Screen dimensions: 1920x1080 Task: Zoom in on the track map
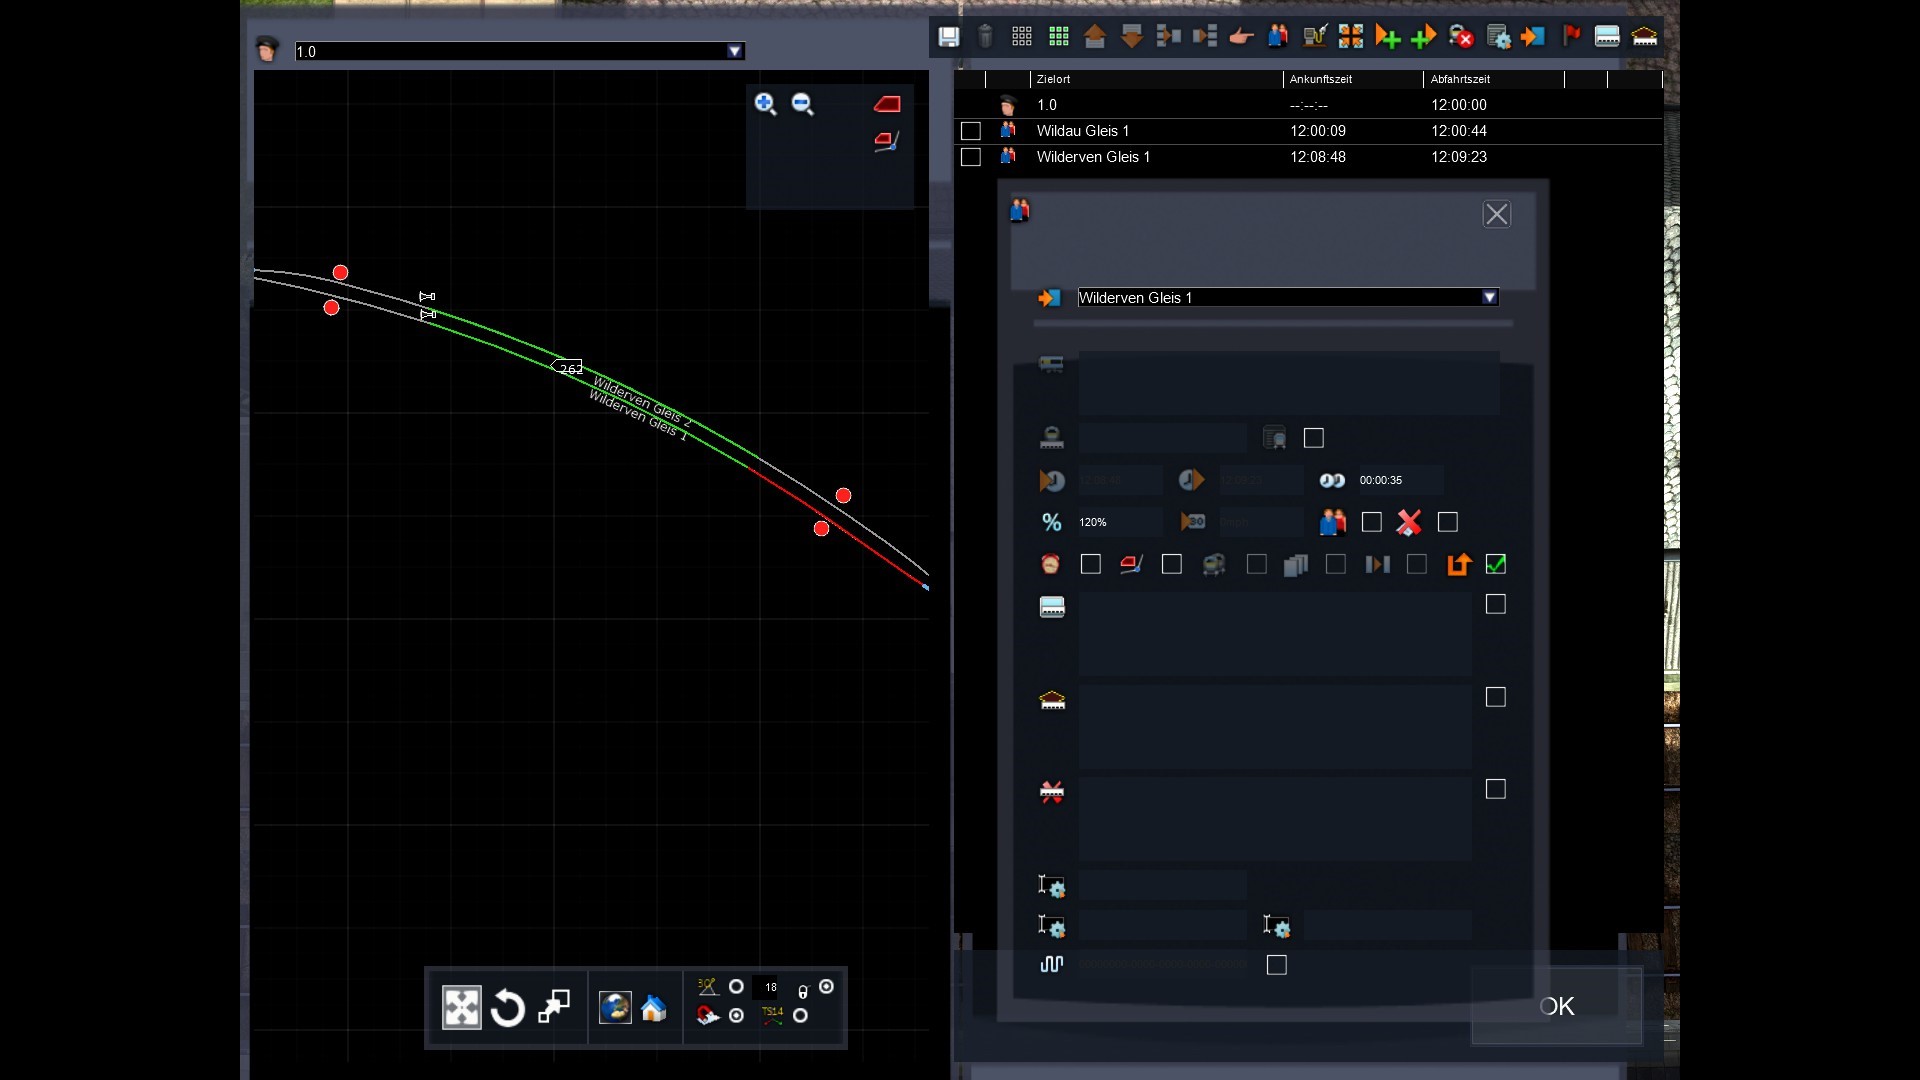[x=766, y=104]
